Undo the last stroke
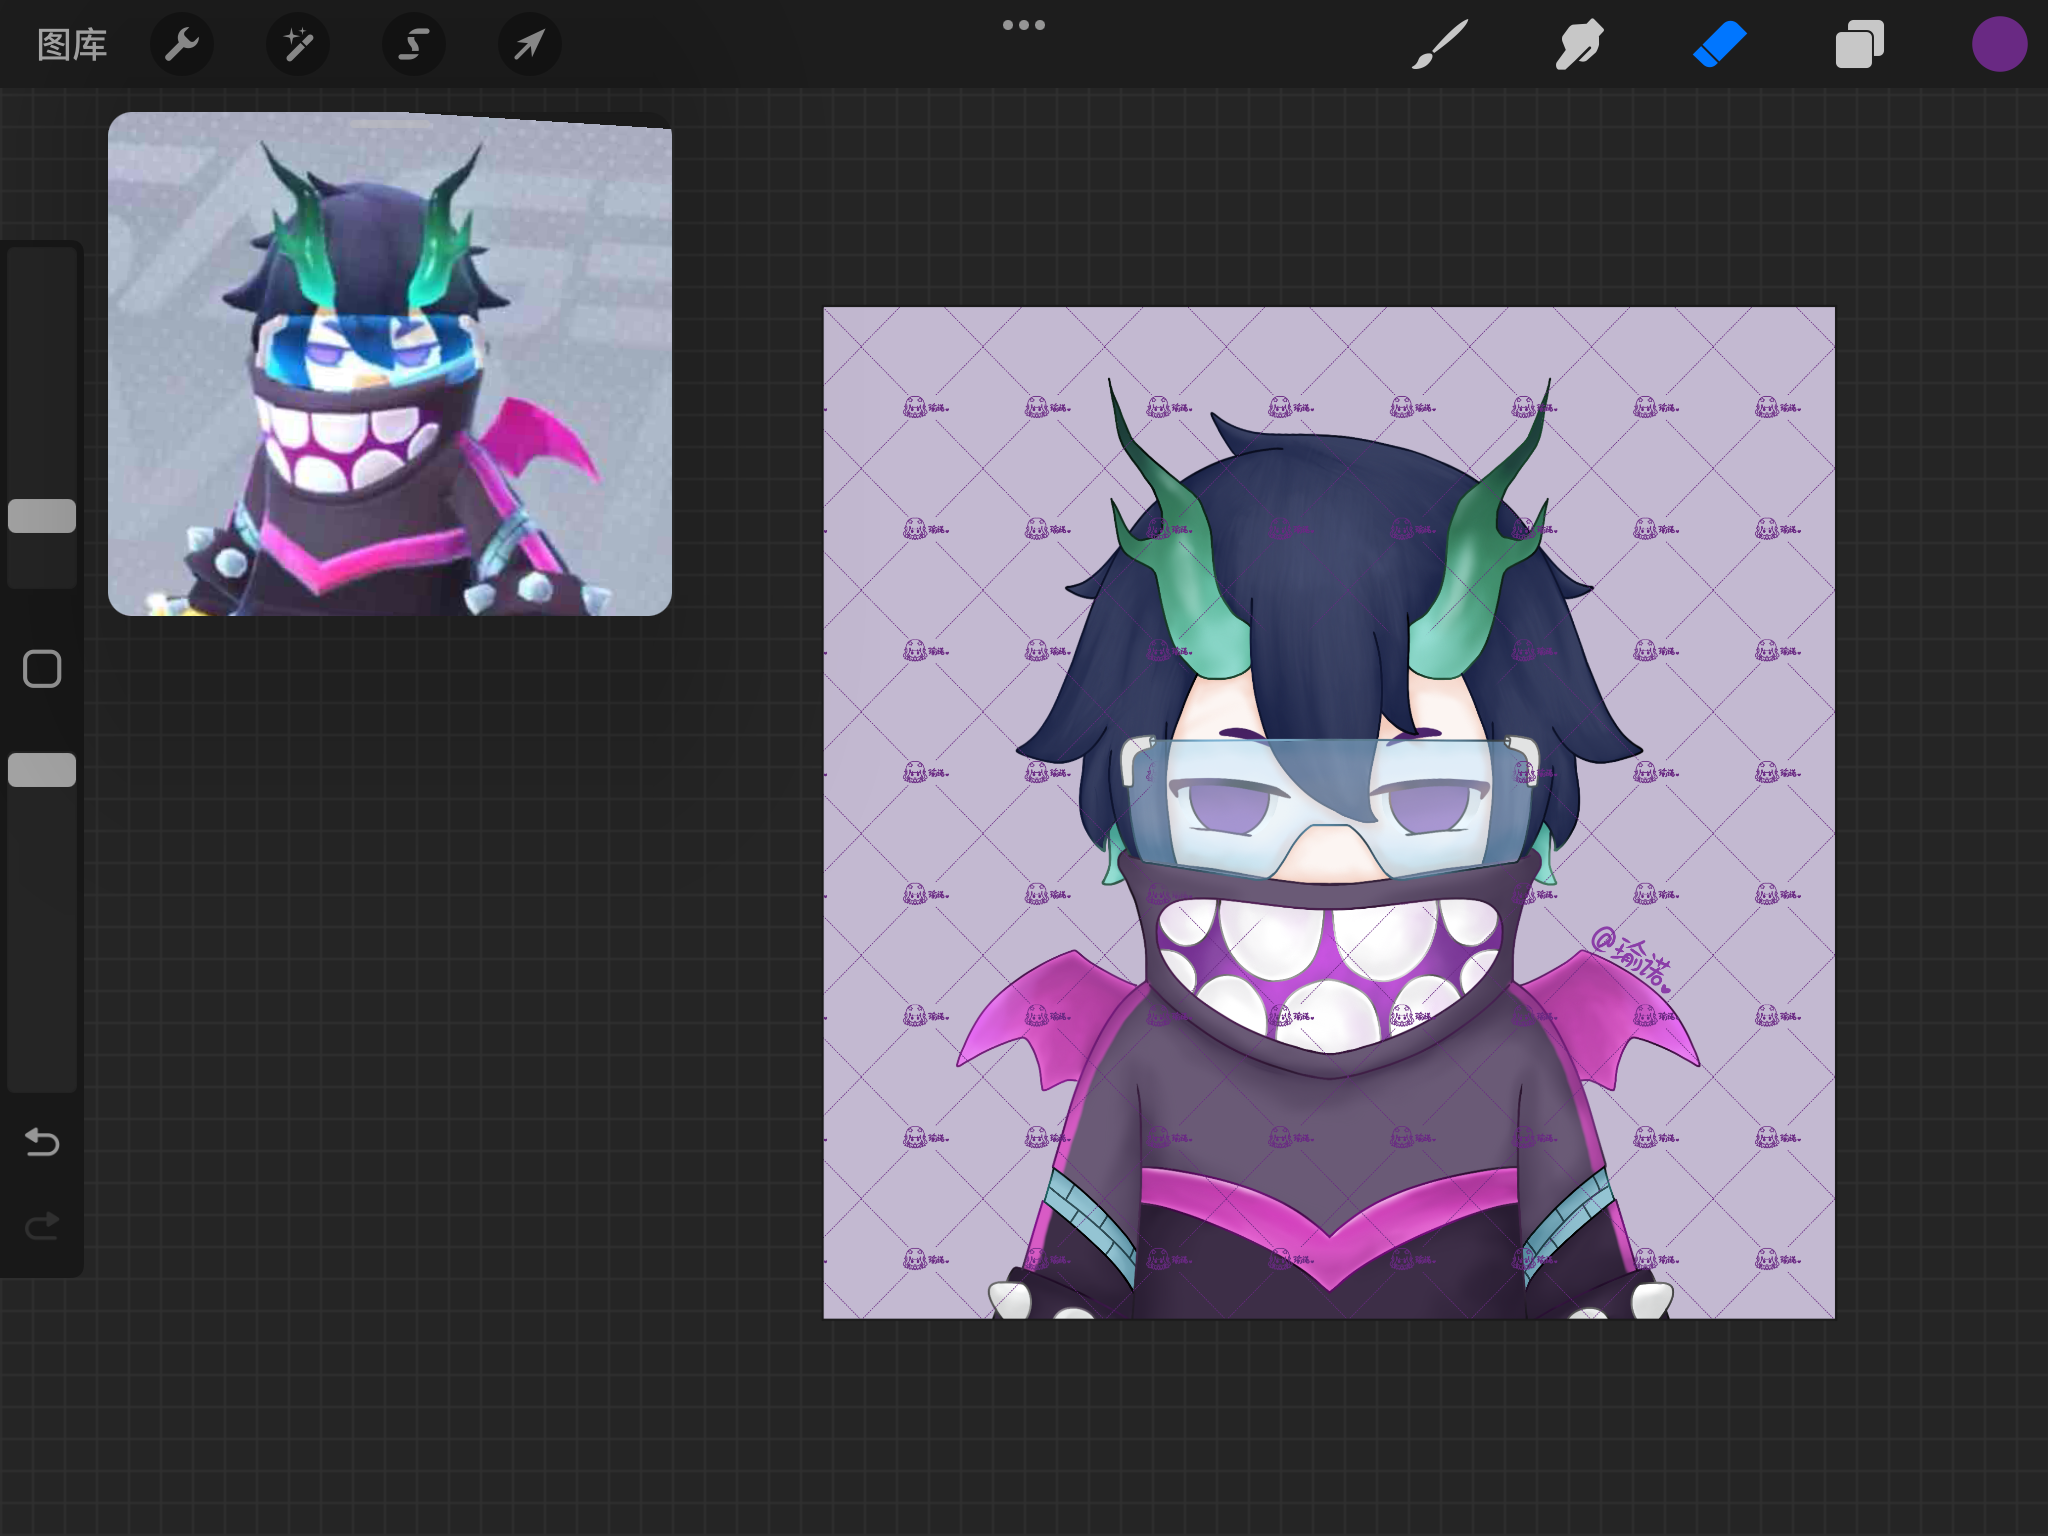This screenshot has height=1536, width=2048. 42,1141
